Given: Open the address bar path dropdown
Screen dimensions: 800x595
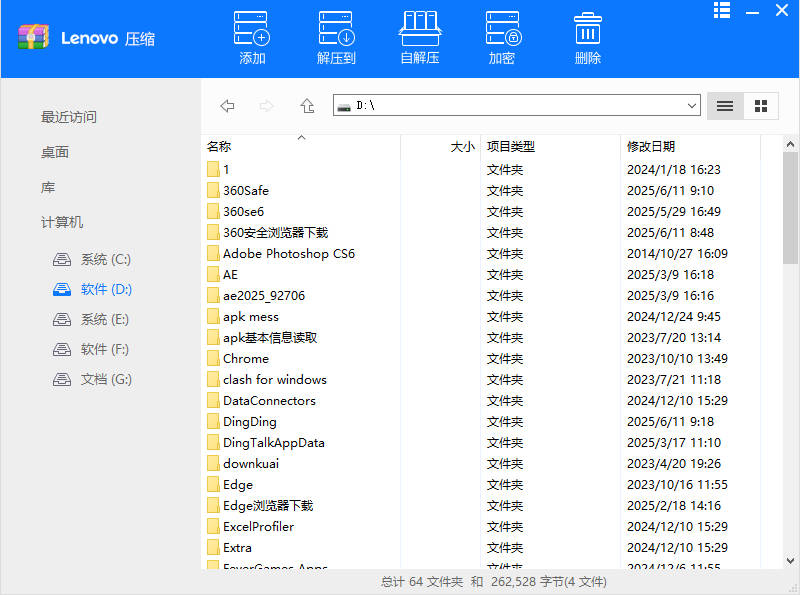Looking at the screenshot, I should click(x=691, y=105).
